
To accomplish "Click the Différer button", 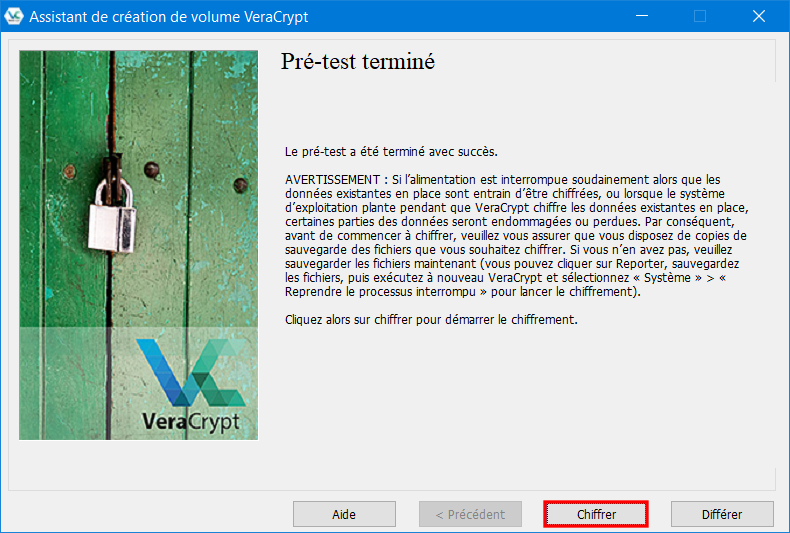I will (x=722, y=514).
